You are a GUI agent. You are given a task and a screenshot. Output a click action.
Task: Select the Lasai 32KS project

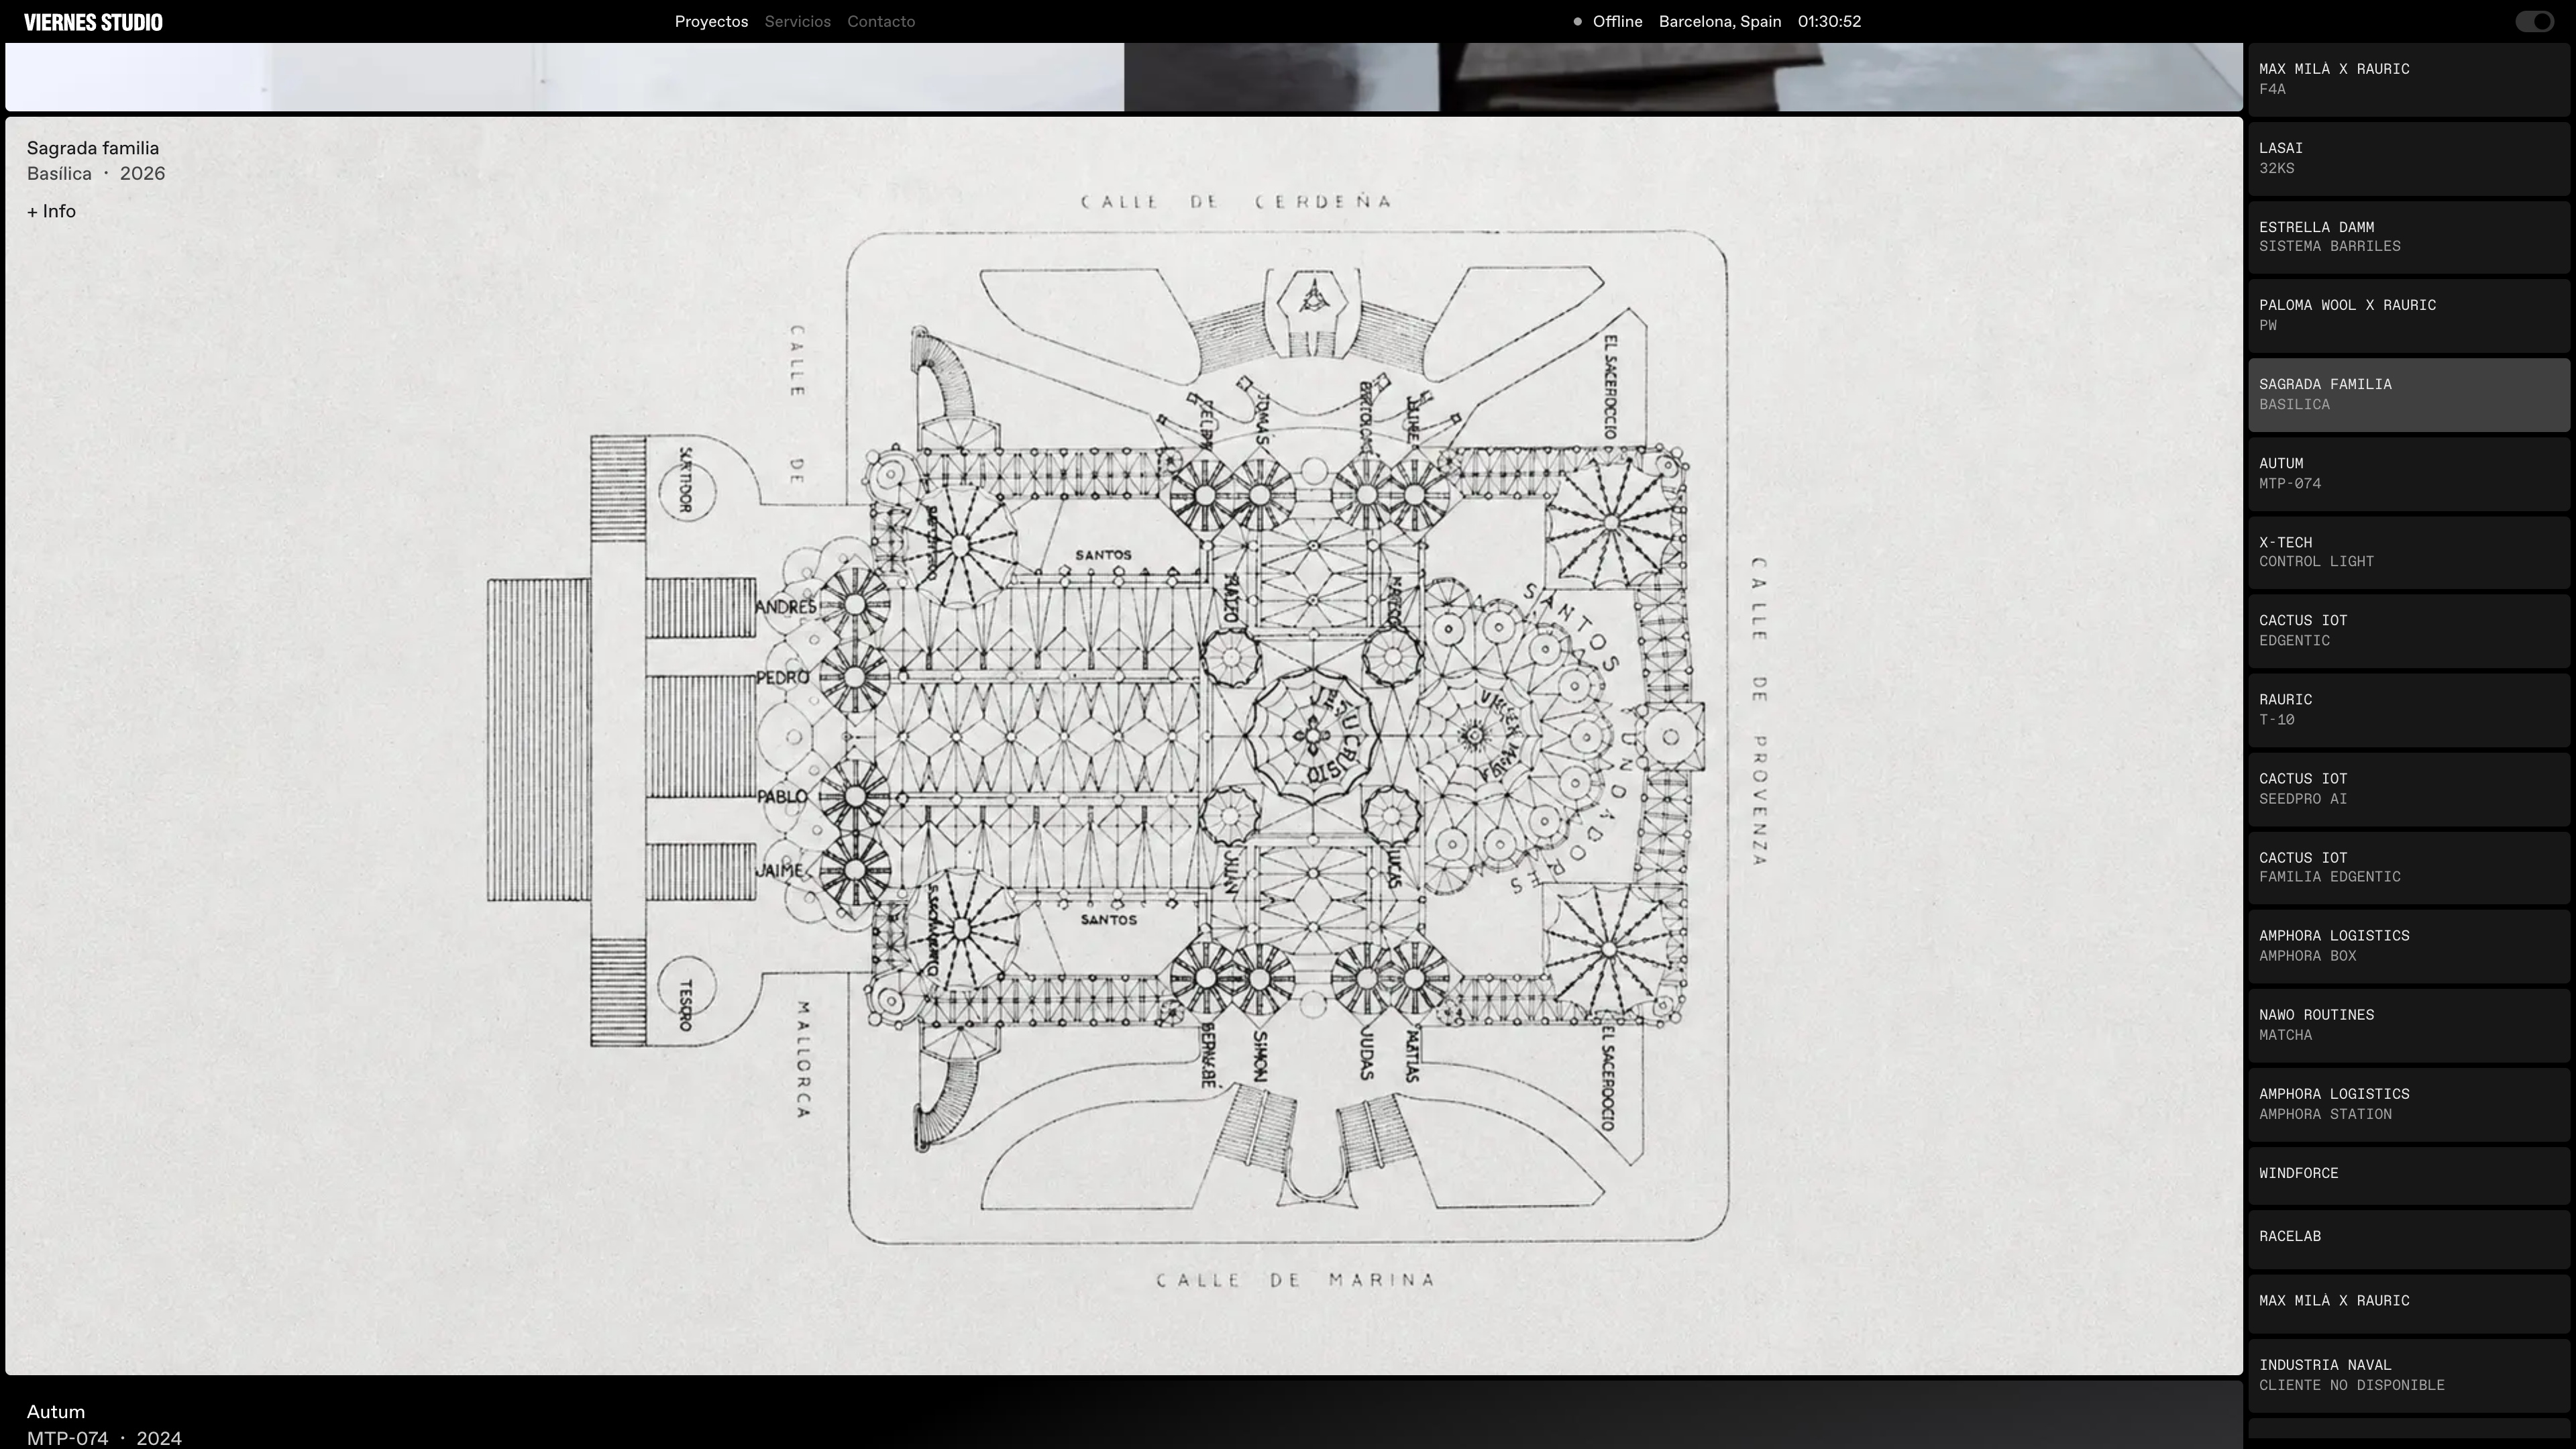[2408, 159]
